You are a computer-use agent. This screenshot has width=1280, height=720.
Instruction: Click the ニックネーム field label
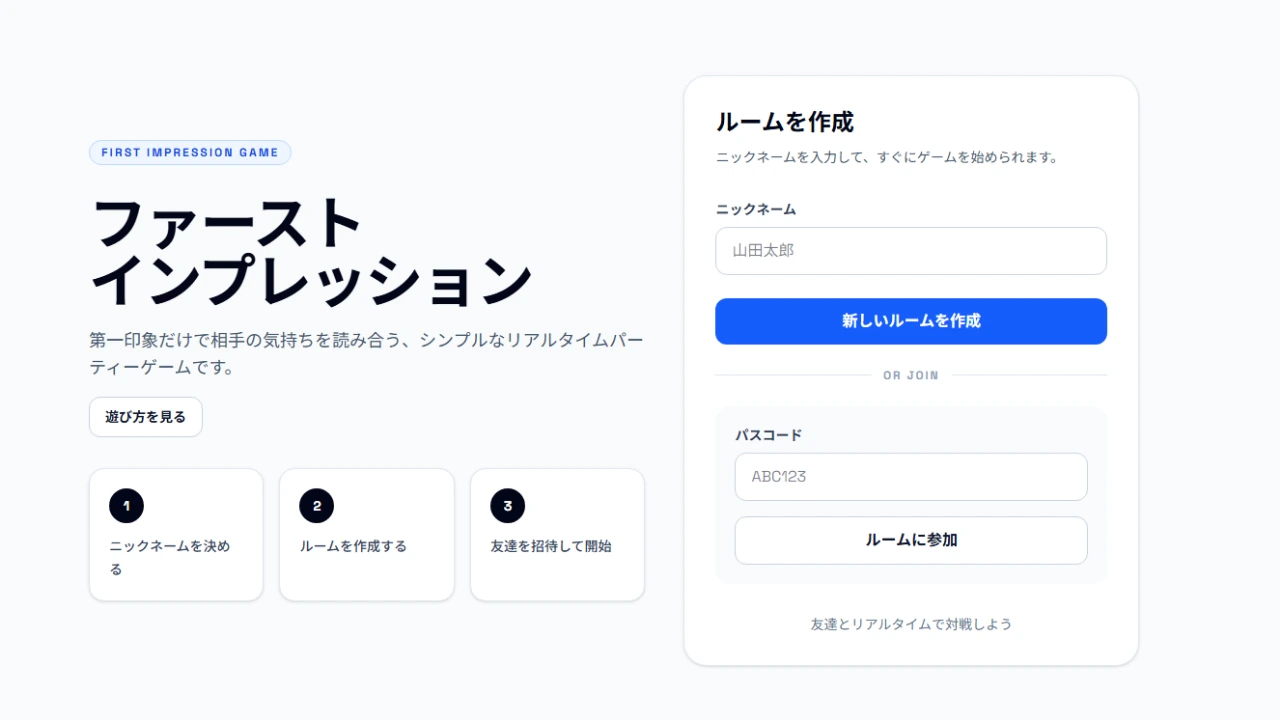[x=755, y=209]
